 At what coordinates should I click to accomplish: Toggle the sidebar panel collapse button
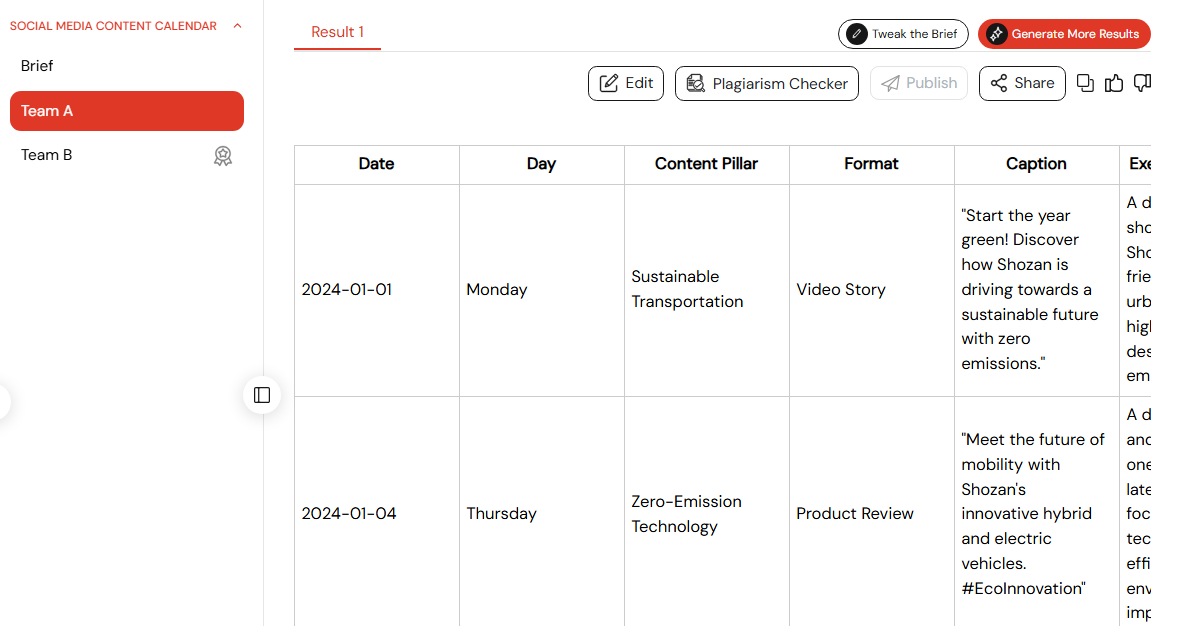[x=262, y=396]
